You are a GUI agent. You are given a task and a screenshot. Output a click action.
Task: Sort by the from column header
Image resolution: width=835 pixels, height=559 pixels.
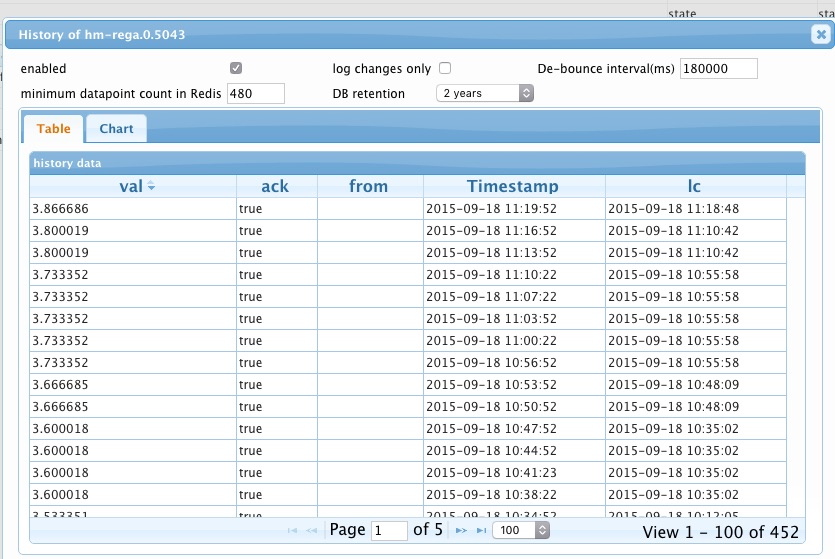click(370, 186)
